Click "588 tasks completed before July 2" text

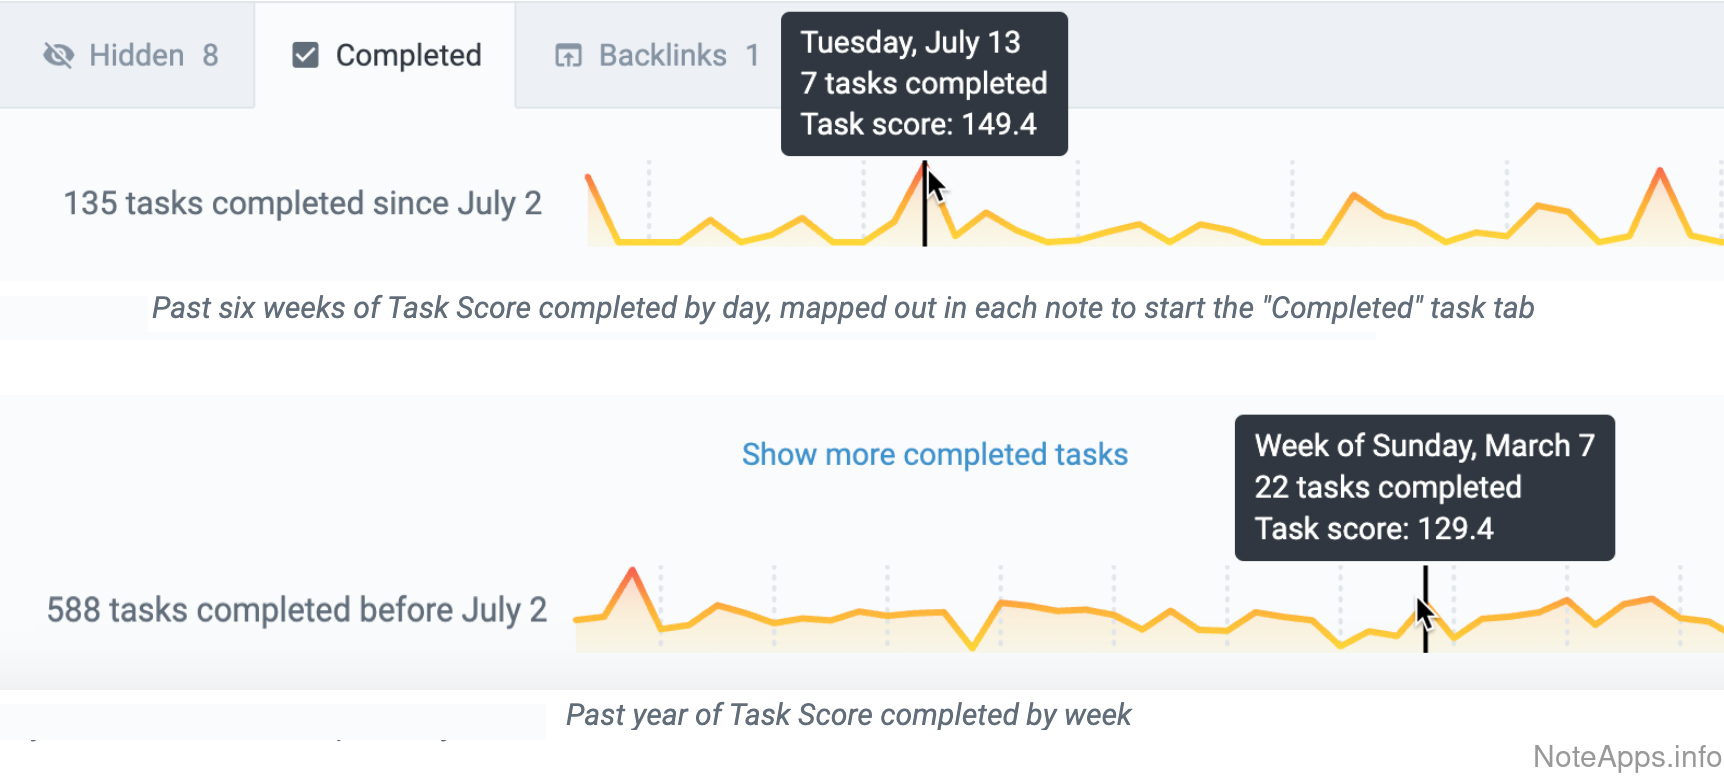(297, 610)
